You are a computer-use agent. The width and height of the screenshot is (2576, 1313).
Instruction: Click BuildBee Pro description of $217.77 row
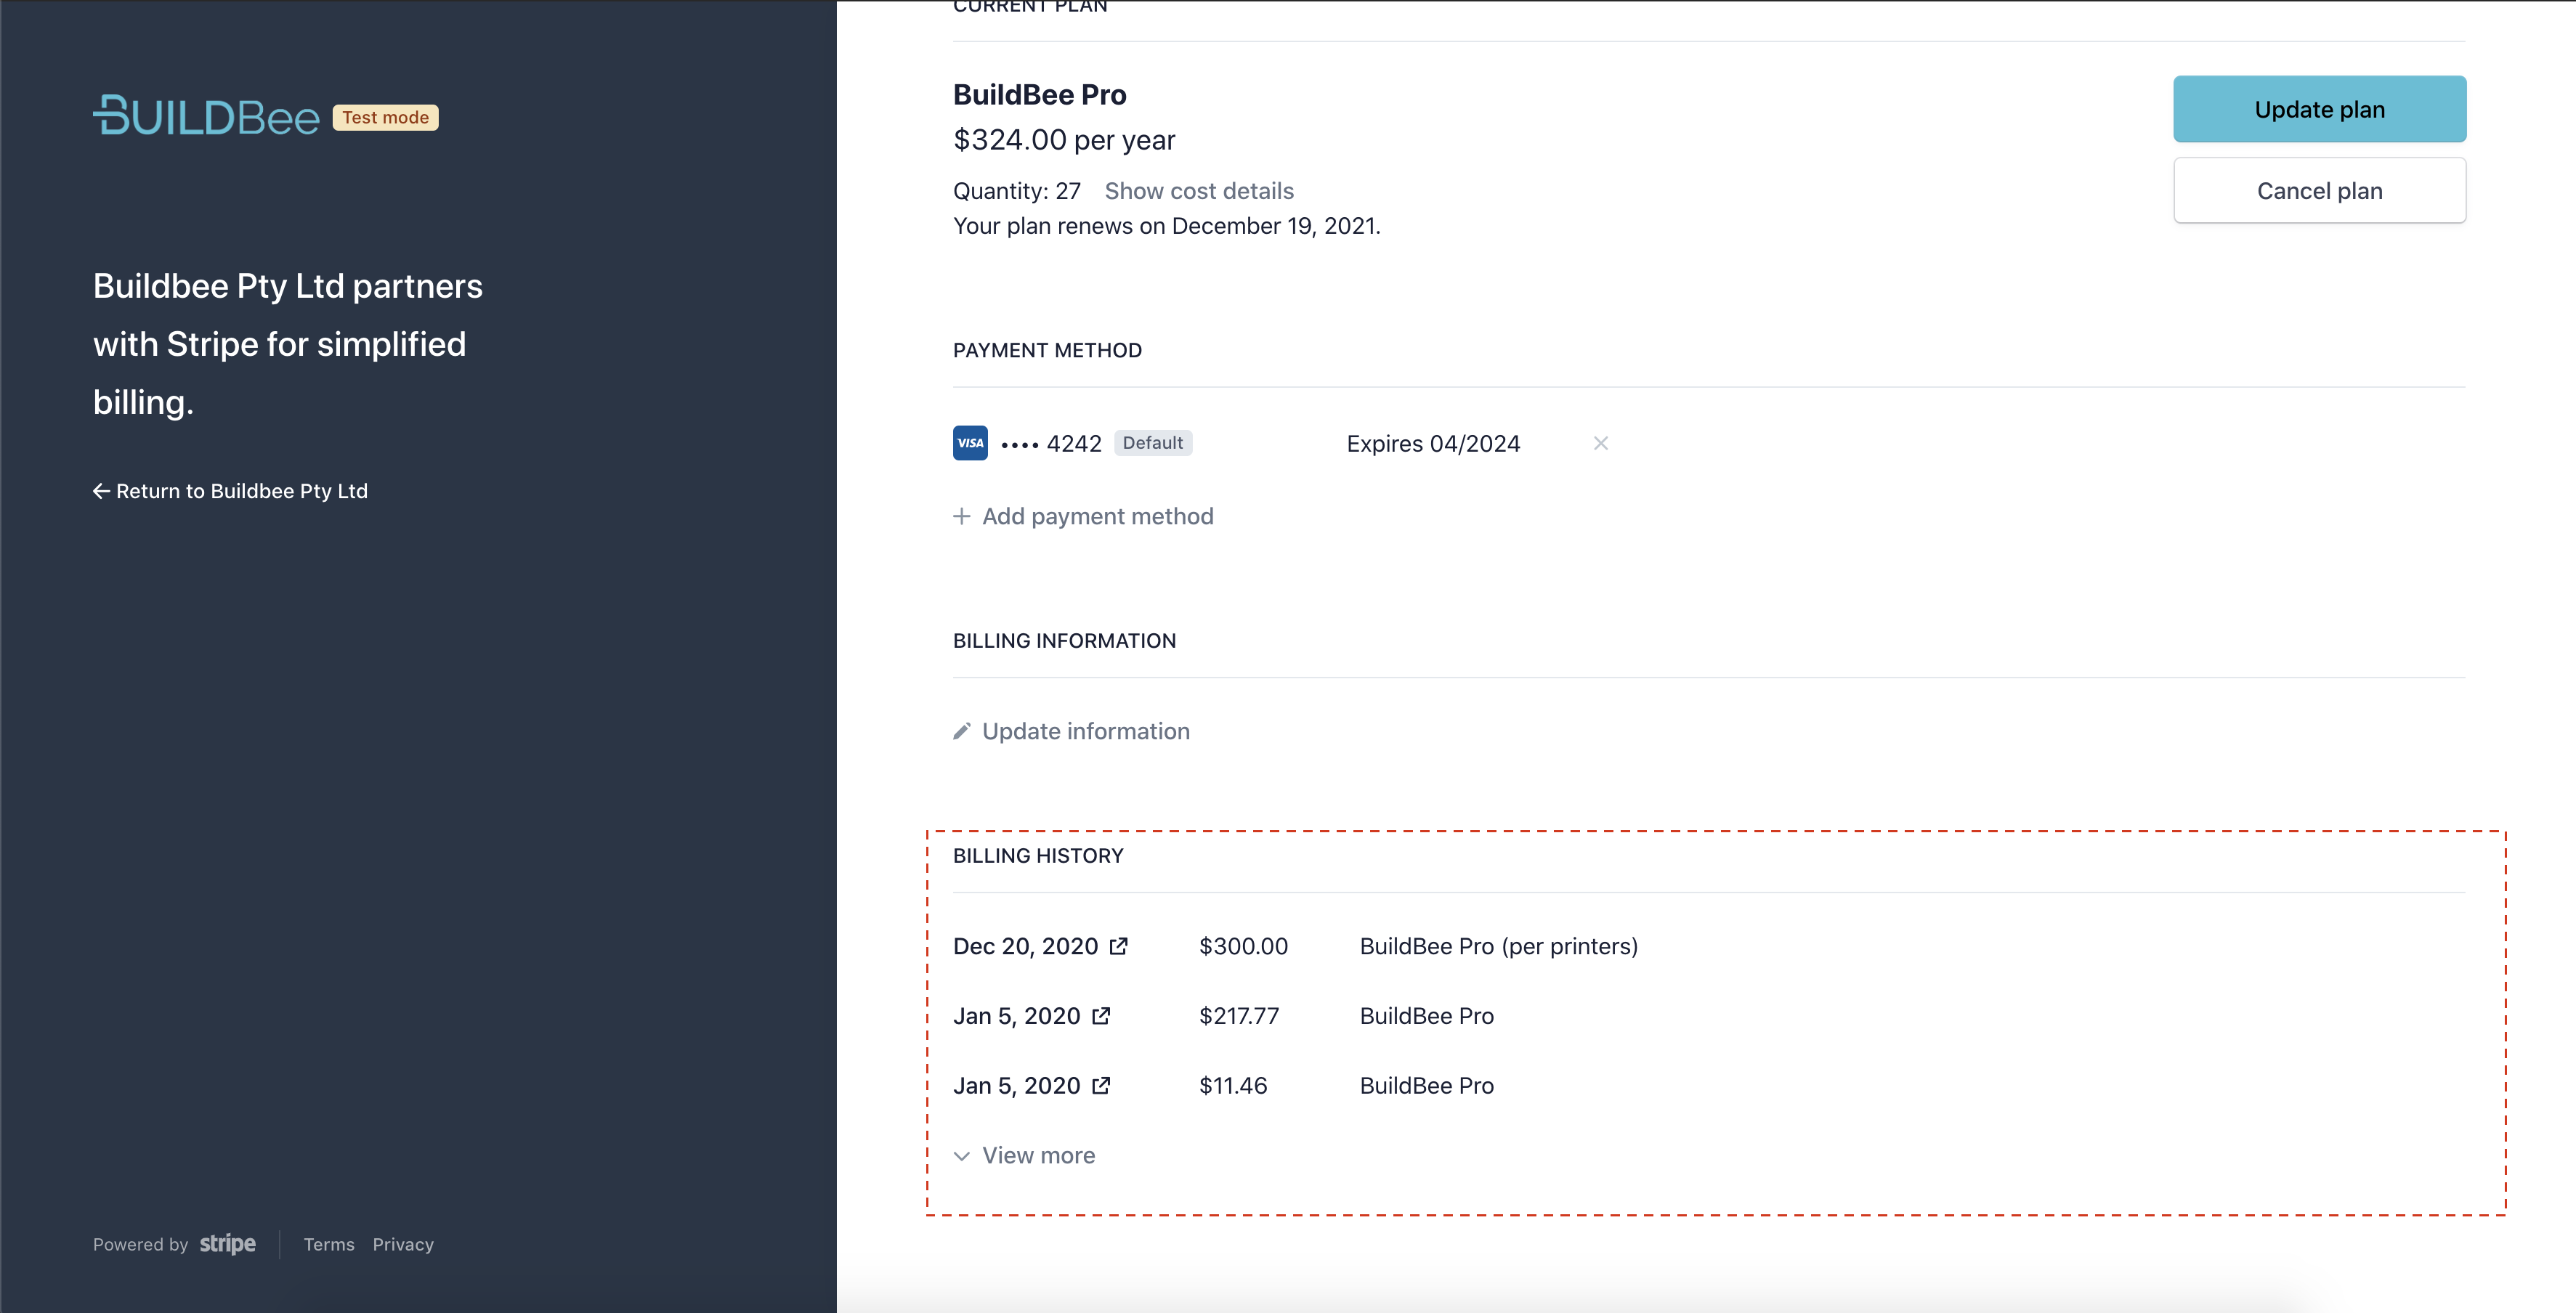(x=1426, y=1016)
